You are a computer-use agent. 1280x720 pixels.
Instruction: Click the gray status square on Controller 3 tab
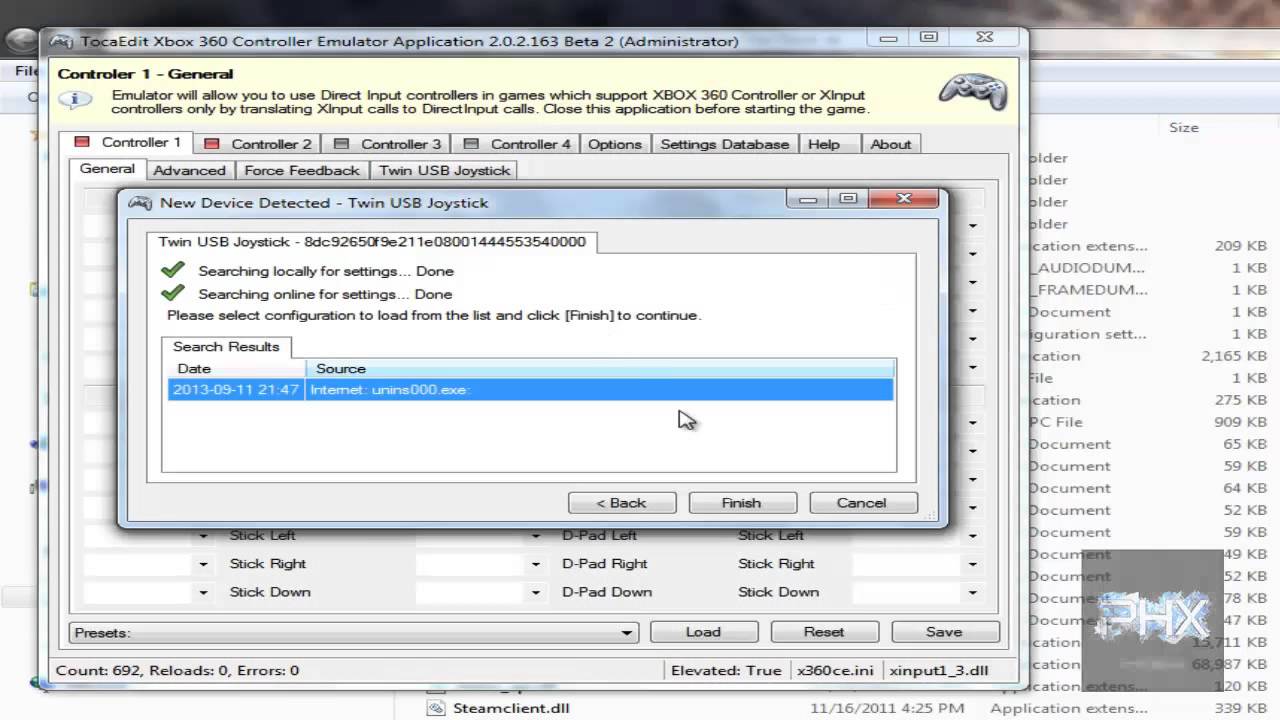click(x=342, y=144)
